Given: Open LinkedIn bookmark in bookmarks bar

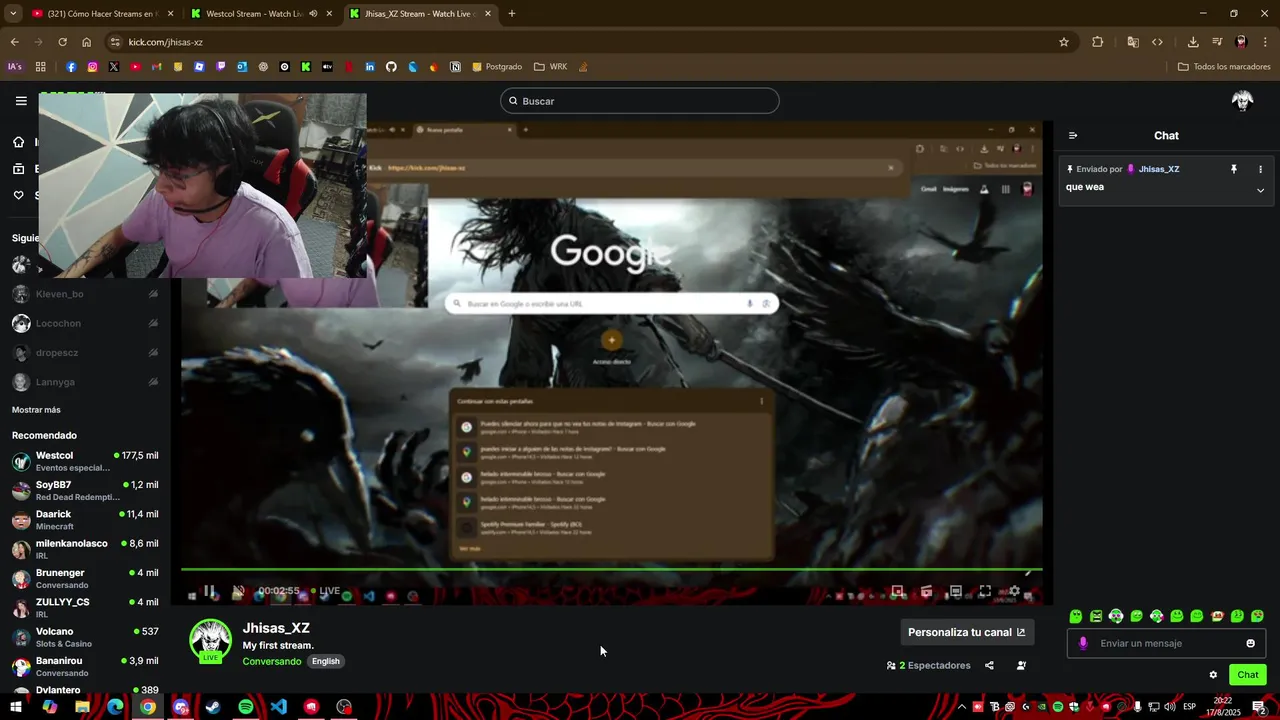Looking at the screenshot, I should pyautogui.click(x=370, y=67).
